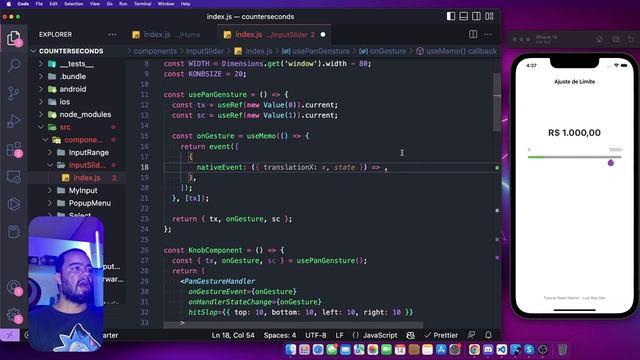This screenshot has height=360, width=640.
Task: Open the Selection menu
Action: pos(73,4)
